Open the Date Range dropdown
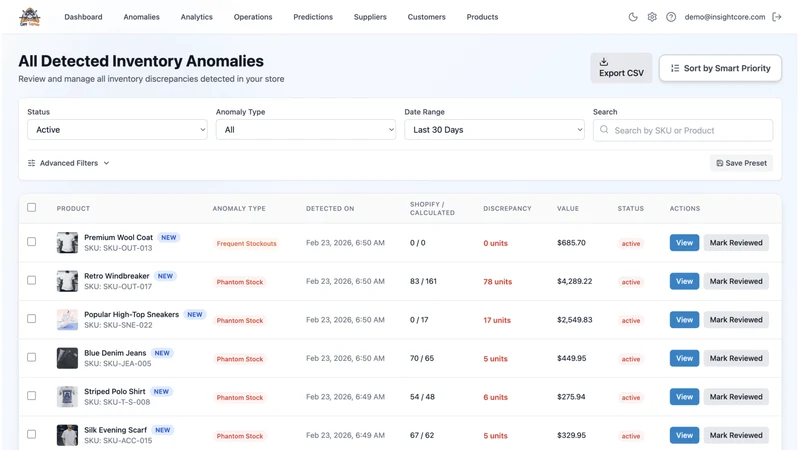This screenshot has height=450, width=800. (494, 130)
